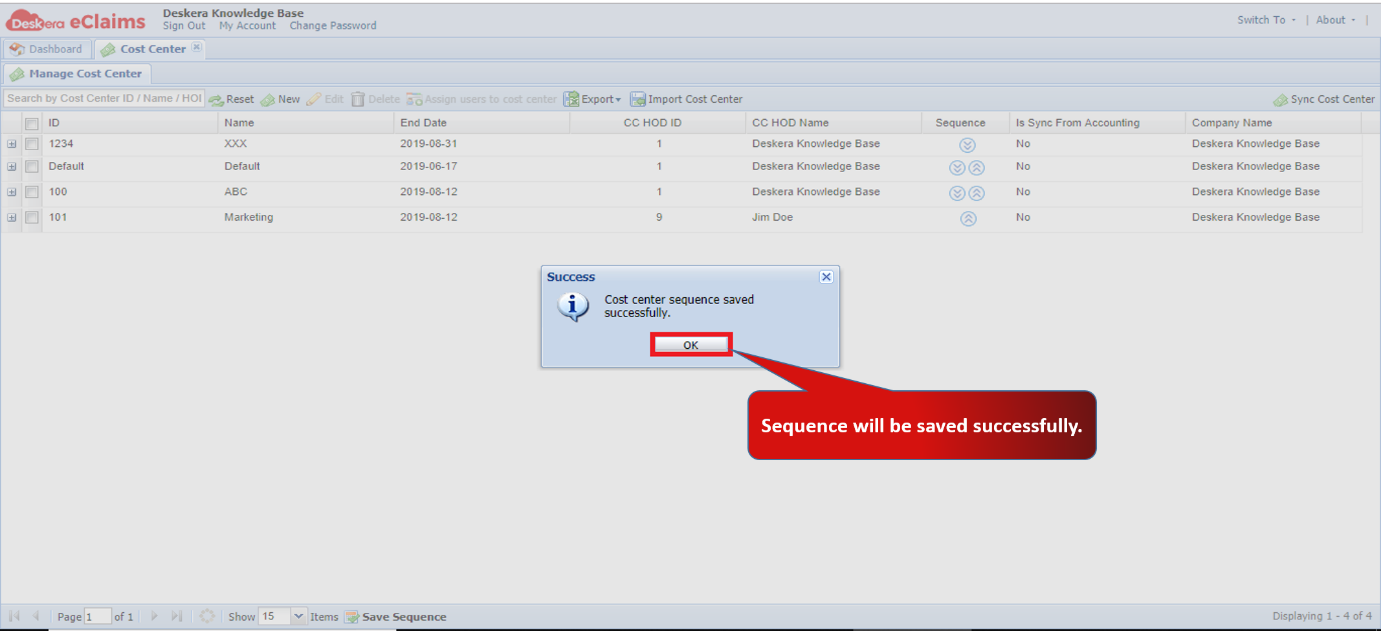Switch to the Dashboard tab
This screenshot has height=631, width=1381.
pyautogui.click(x=46, y=49)
